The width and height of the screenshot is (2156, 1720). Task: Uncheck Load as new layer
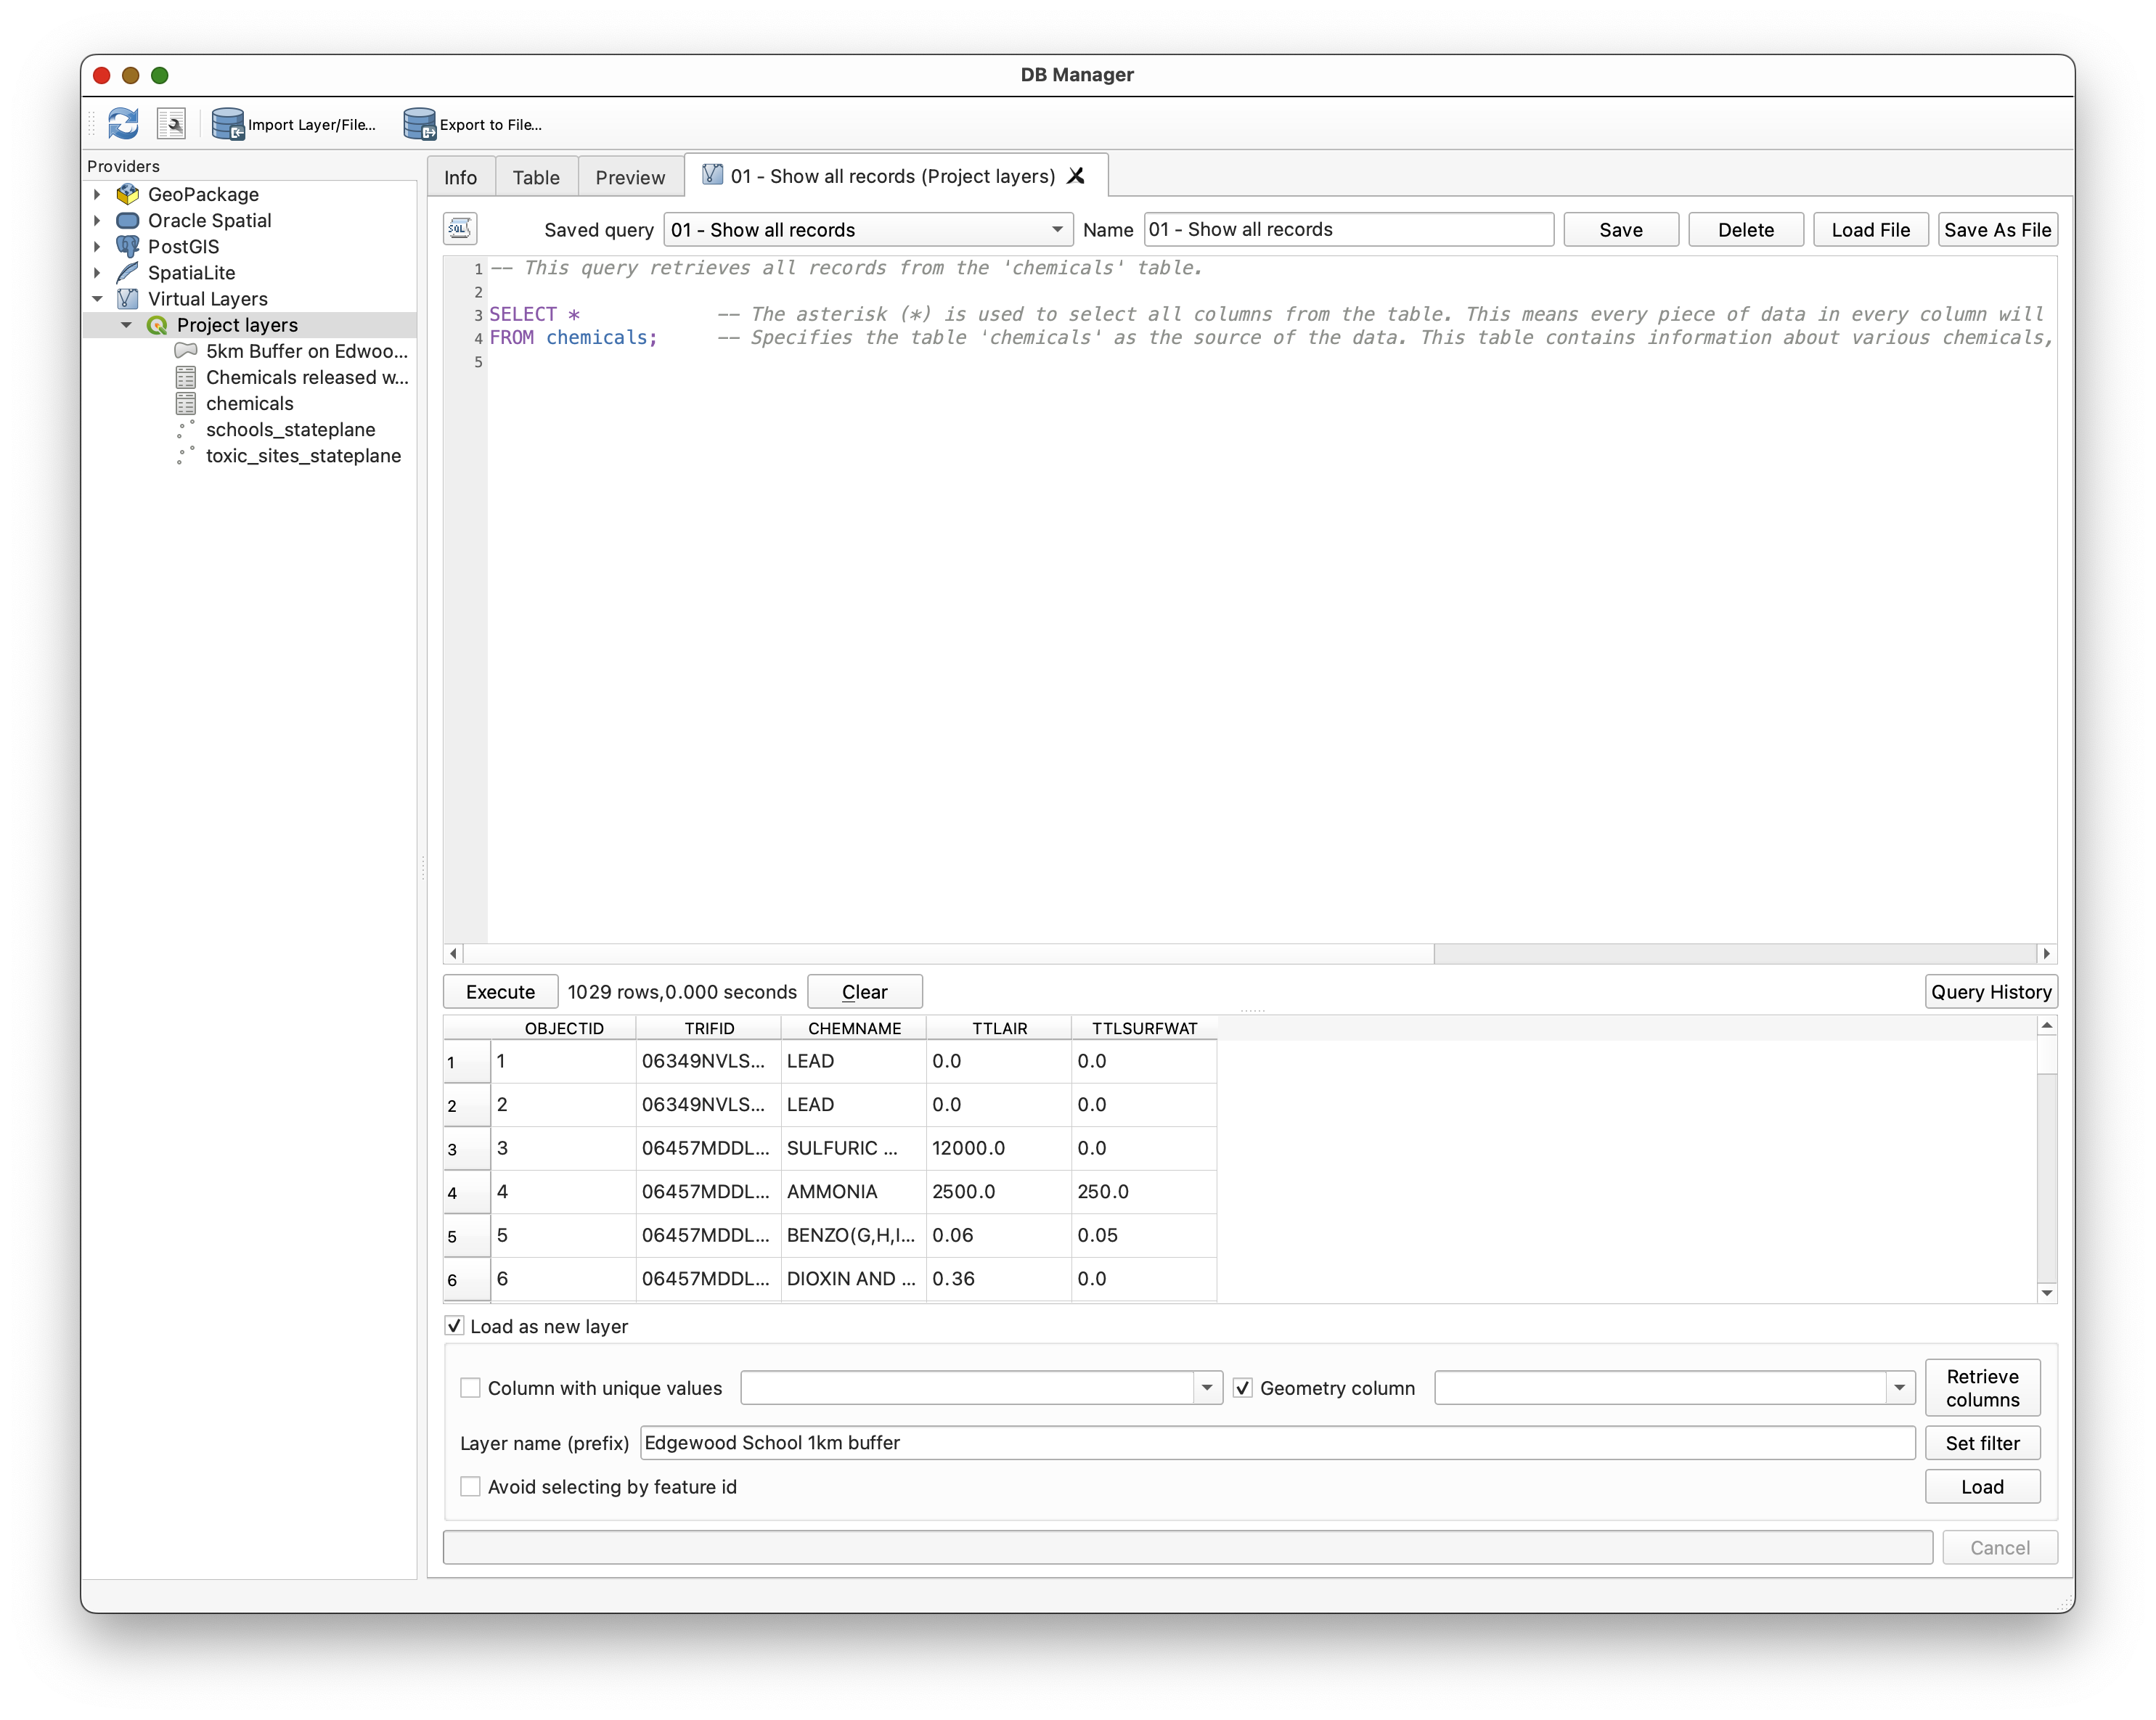click(455, 1326)
